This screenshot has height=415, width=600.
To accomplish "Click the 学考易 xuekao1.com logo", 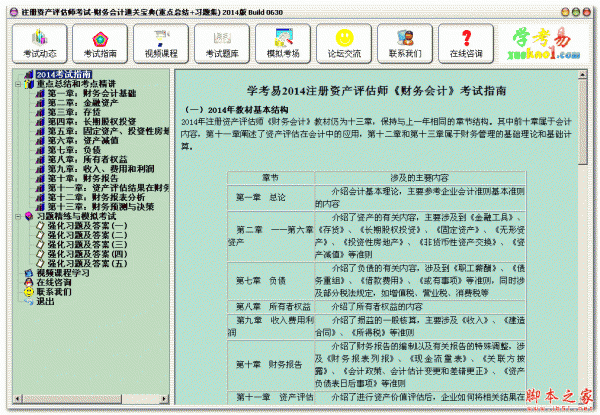I will [543, 44].
